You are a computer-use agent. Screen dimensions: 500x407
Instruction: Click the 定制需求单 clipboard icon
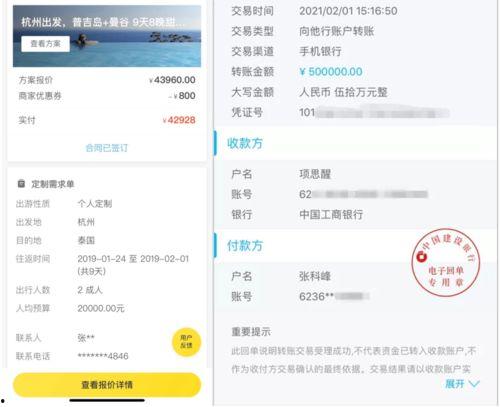21,184
